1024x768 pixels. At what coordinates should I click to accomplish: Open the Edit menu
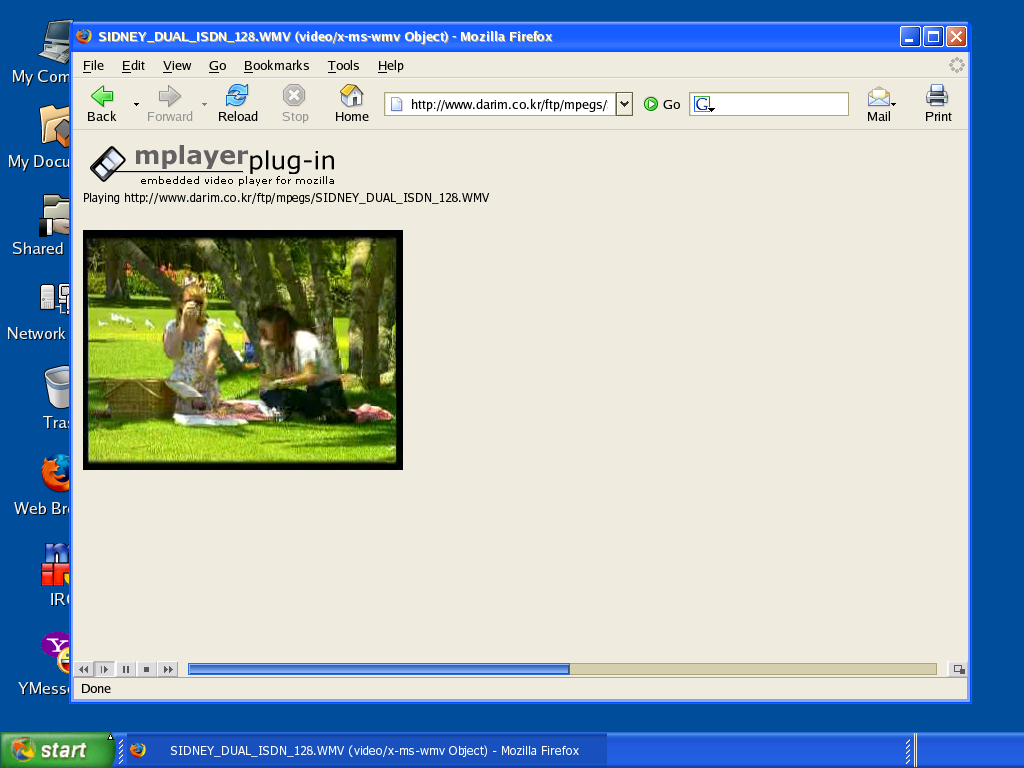[133, 65]
